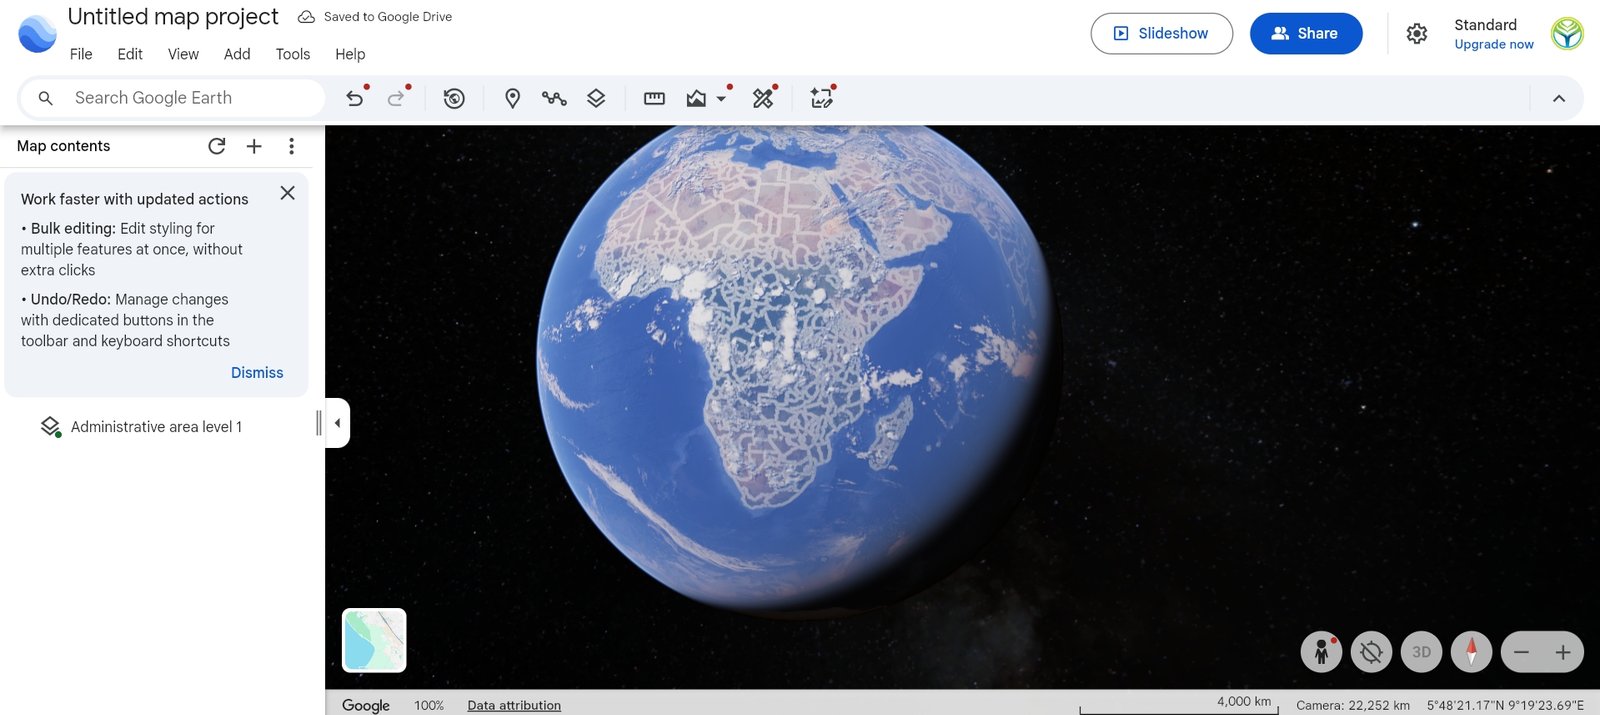Click the Share button

click(x=1305, y=33)
